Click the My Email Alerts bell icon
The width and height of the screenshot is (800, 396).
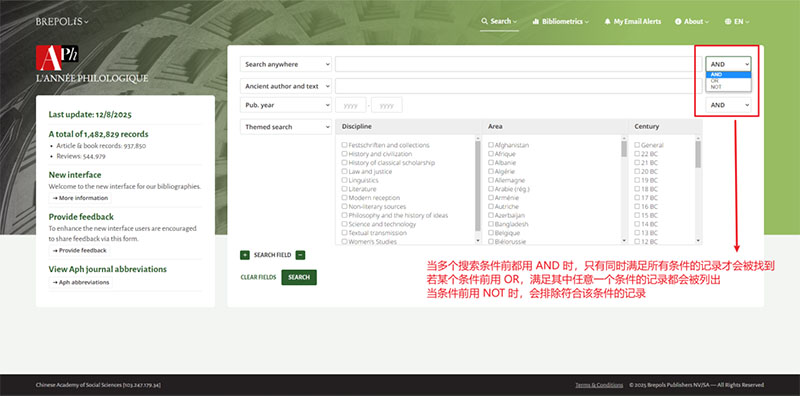point(607,21)
